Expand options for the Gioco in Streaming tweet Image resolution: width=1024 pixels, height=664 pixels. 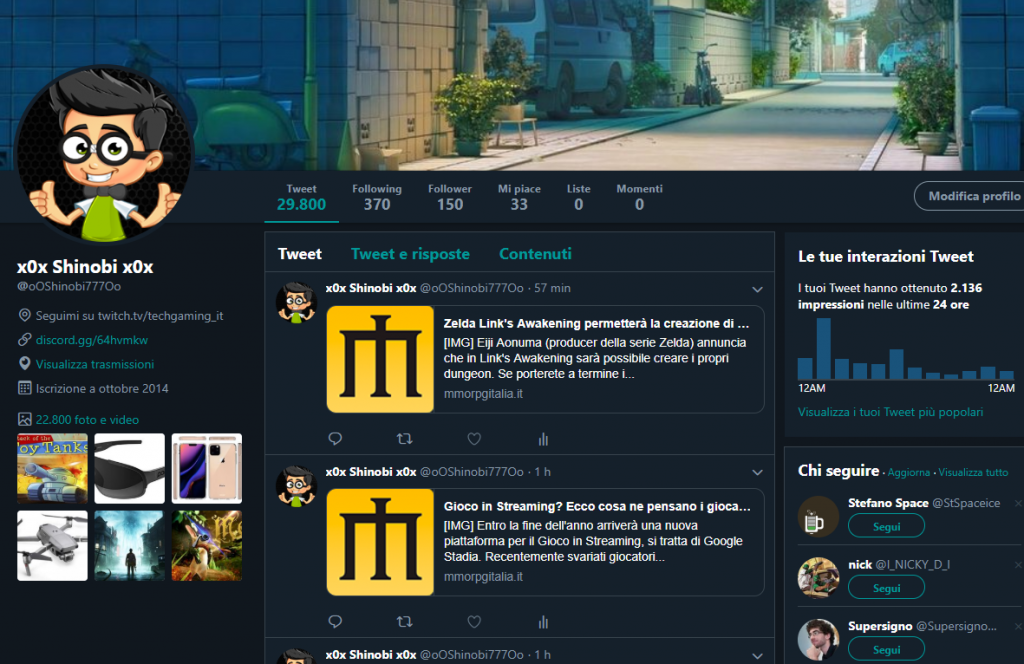click(x=757, y=472)
